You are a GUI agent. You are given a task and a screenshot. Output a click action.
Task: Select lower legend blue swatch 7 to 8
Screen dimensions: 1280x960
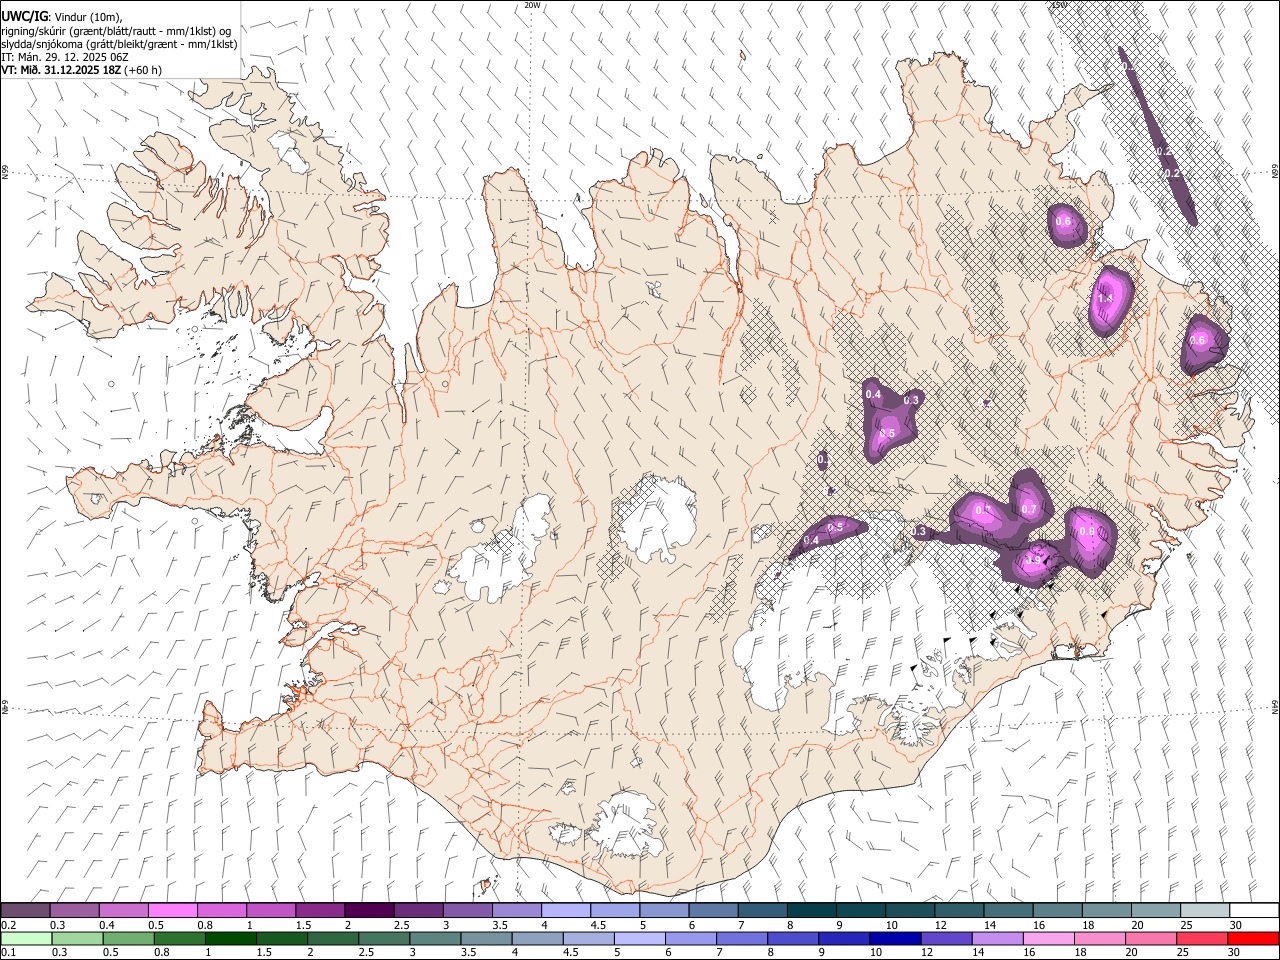(x=741, y=938)
